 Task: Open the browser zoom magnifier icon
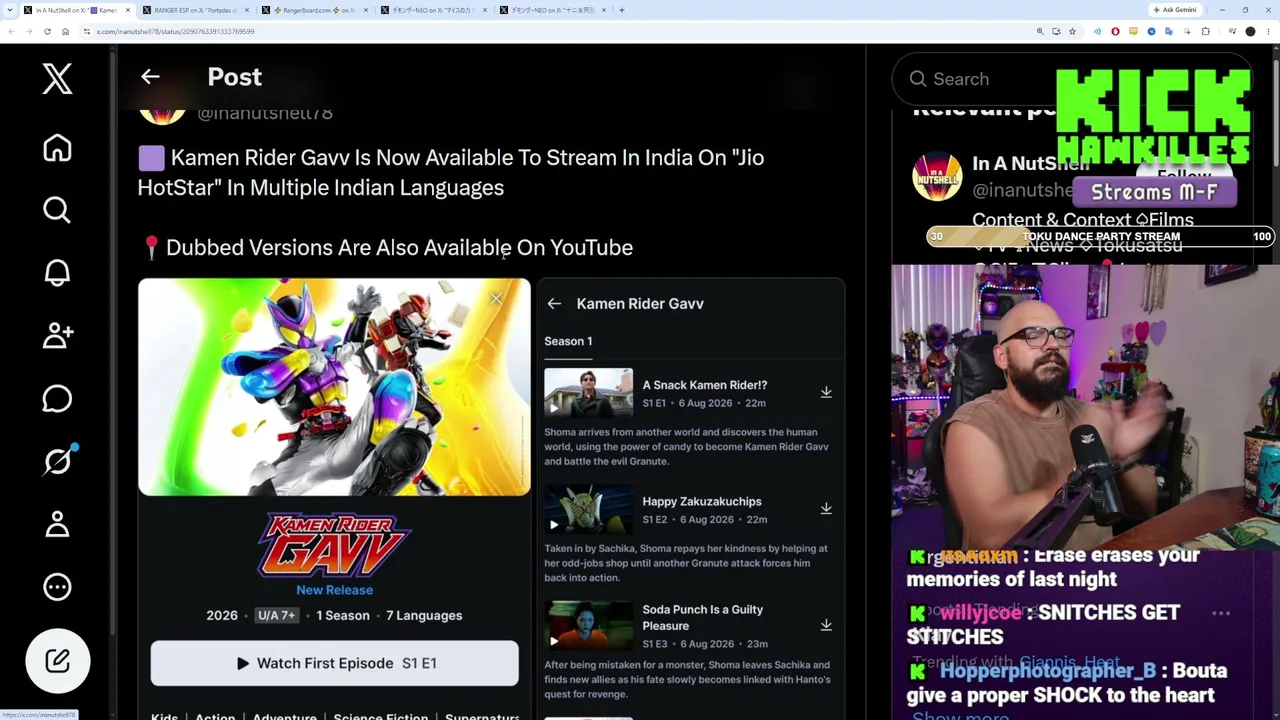pyautogui.click(x=1040, y=31)
